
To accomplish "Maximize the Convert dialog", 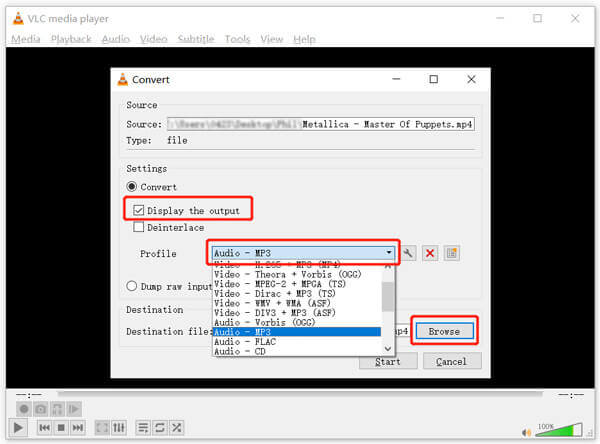I will [434, 79].
